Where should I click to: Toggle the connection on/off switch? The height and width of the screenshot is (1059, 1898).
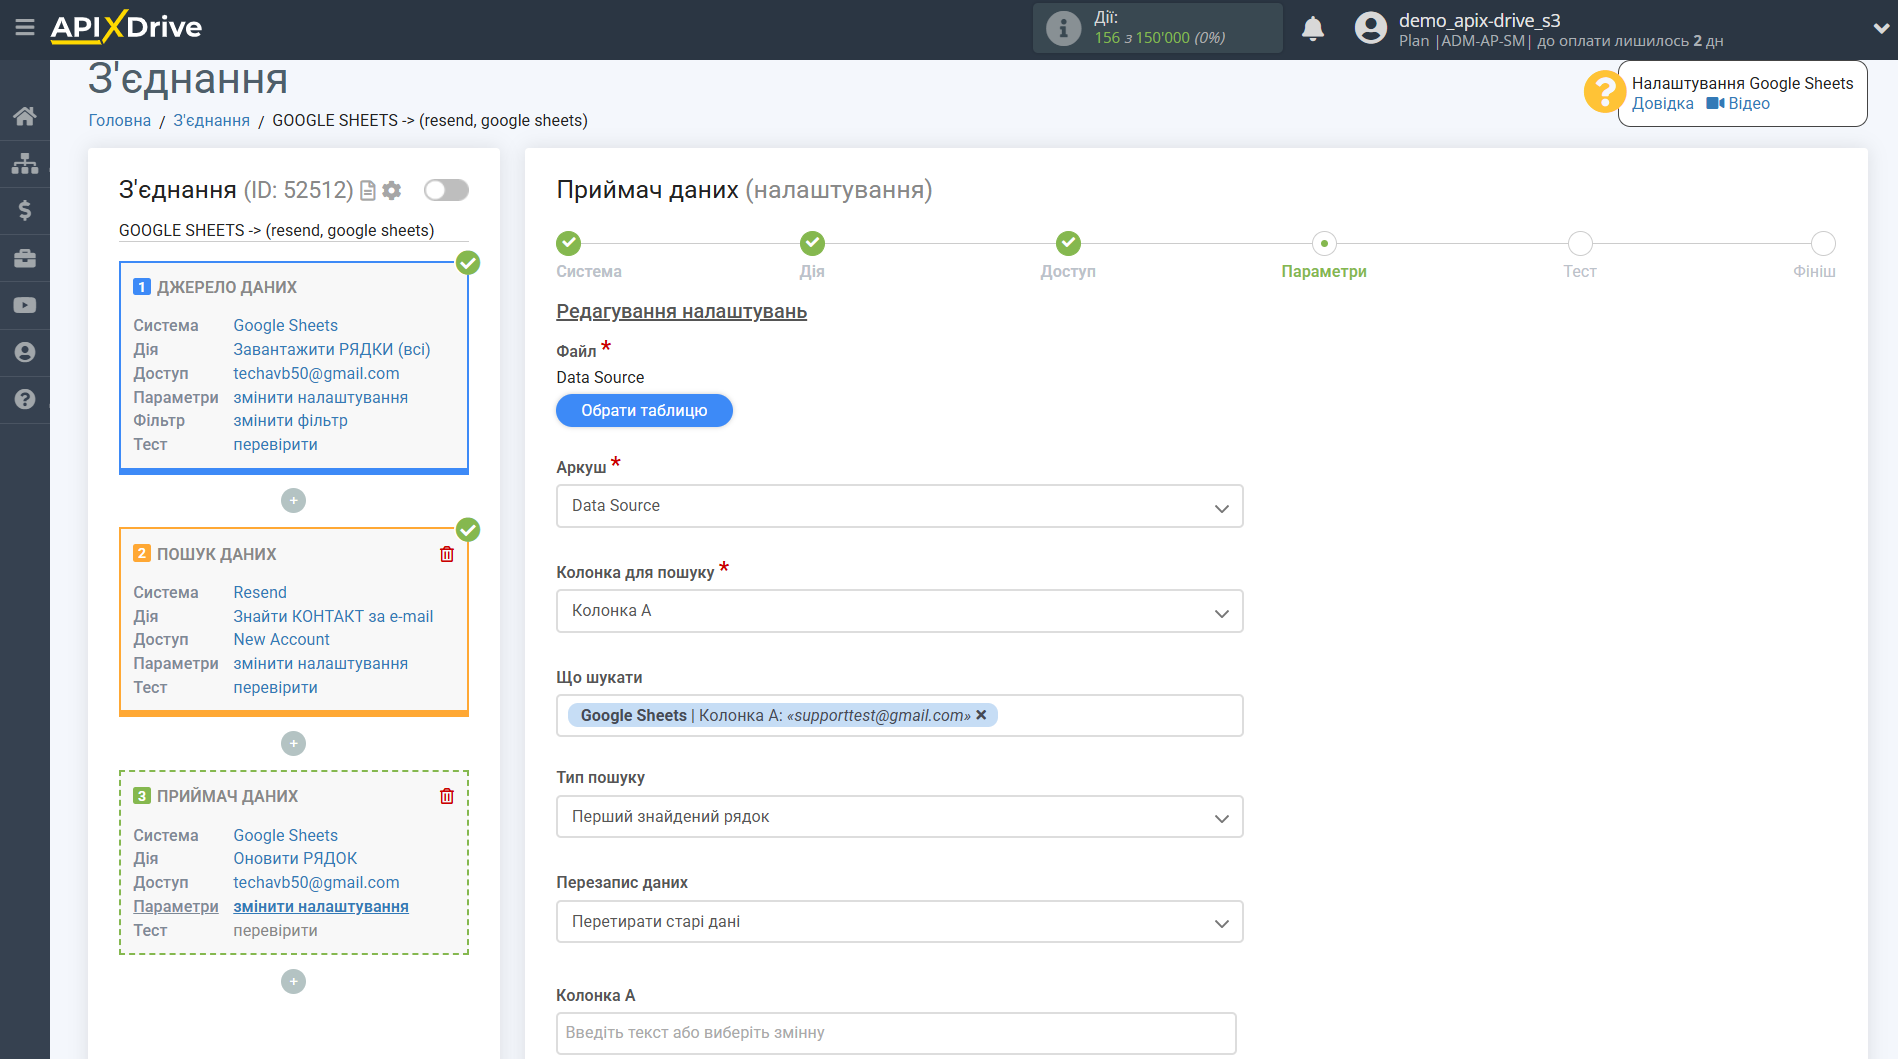tap(446, 190)
